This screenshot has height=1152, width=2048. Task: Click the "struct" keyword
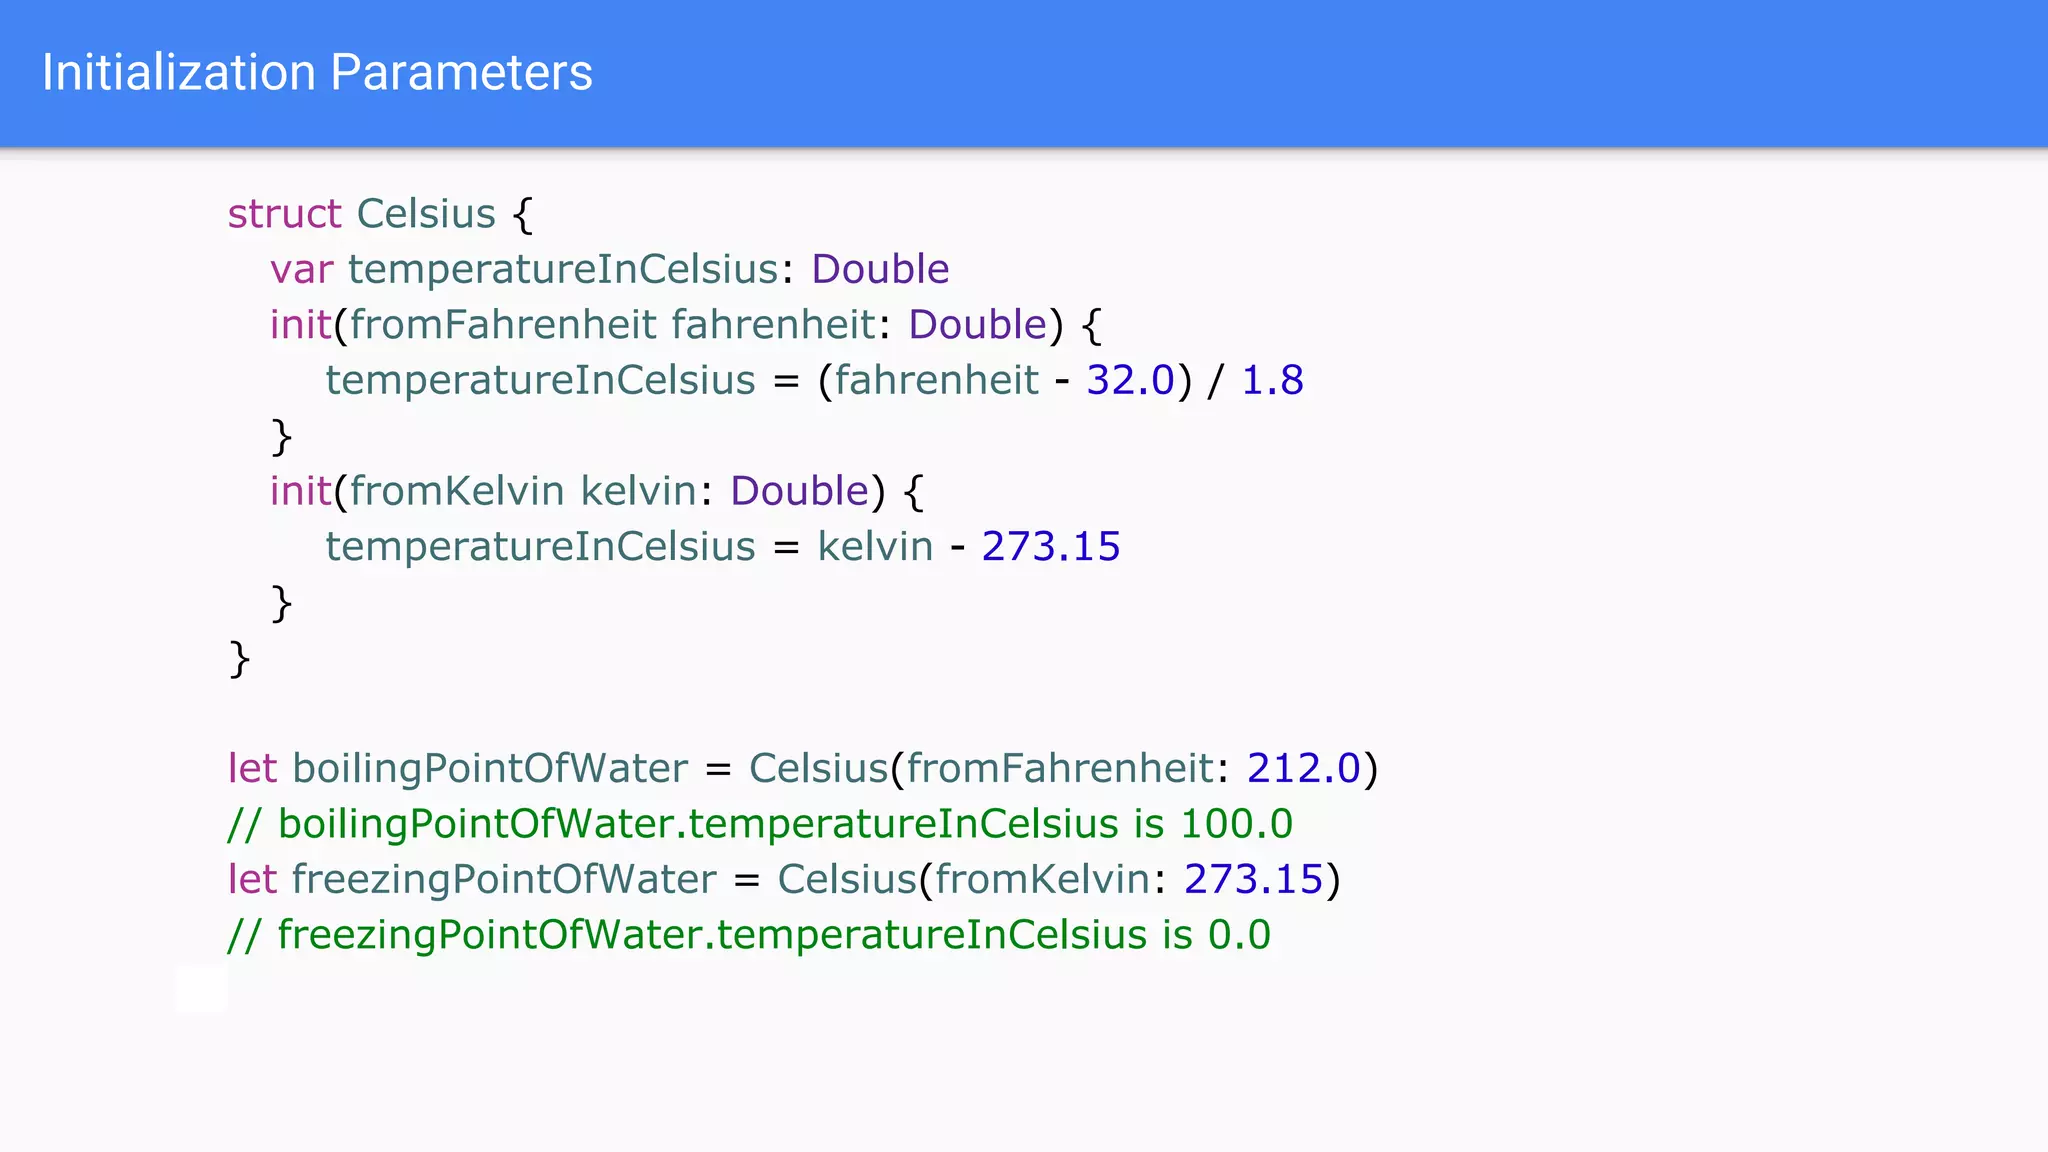(284, 214)
